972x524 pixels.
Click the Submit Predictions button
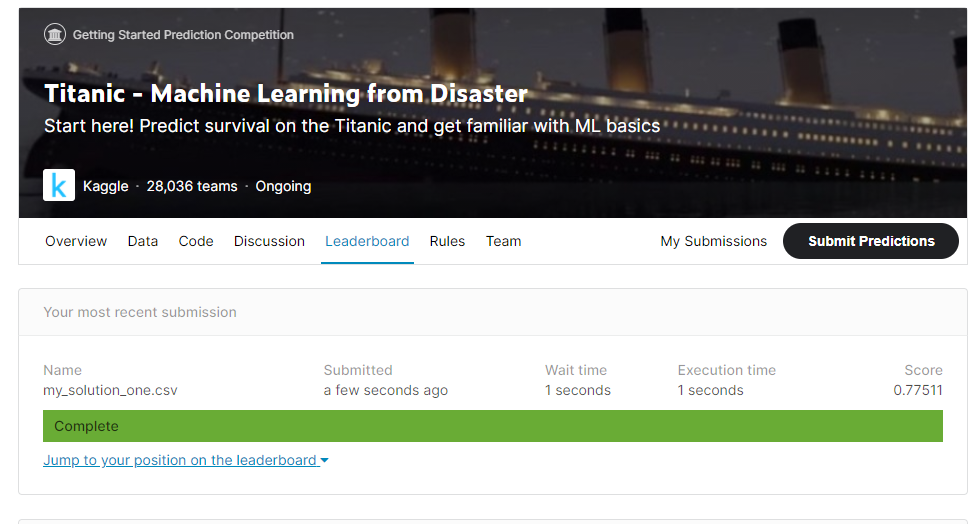click(x=871, y=241)
